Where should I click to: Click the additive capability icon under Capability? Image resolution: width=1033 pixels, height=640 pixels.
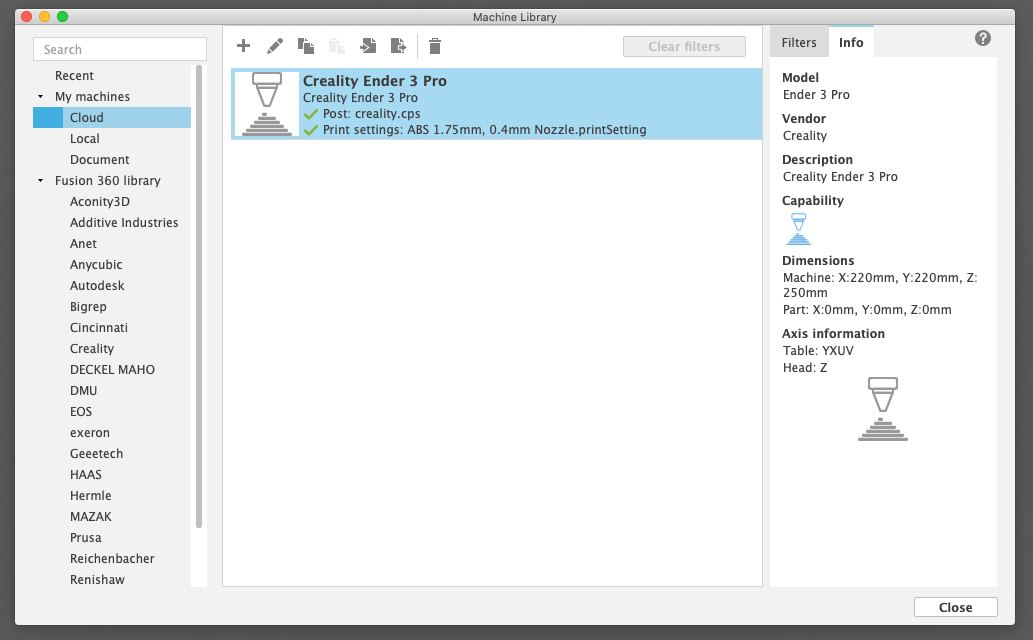[798, 229]
